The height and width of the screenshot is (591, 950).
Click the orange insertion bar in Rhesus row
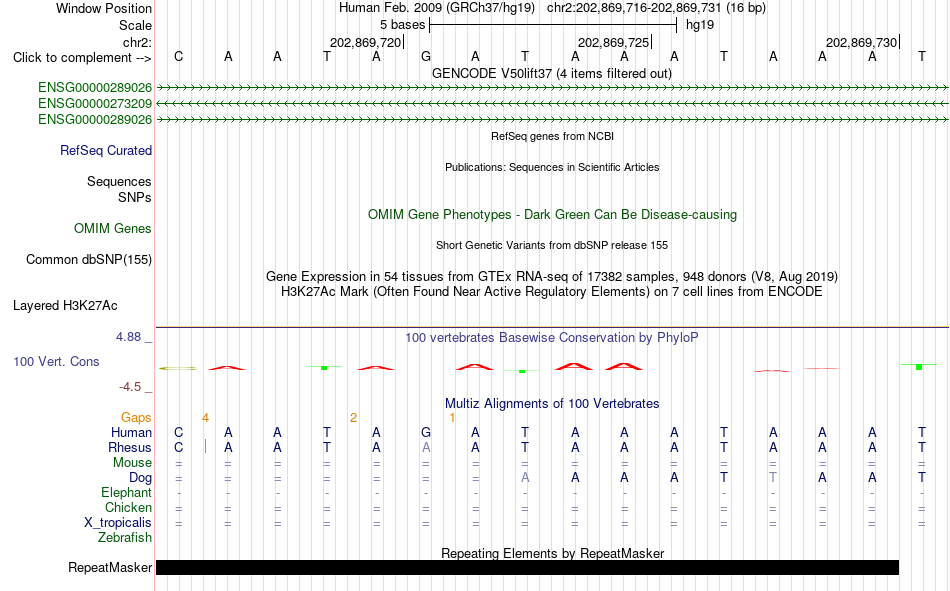[x=205, y=447]
